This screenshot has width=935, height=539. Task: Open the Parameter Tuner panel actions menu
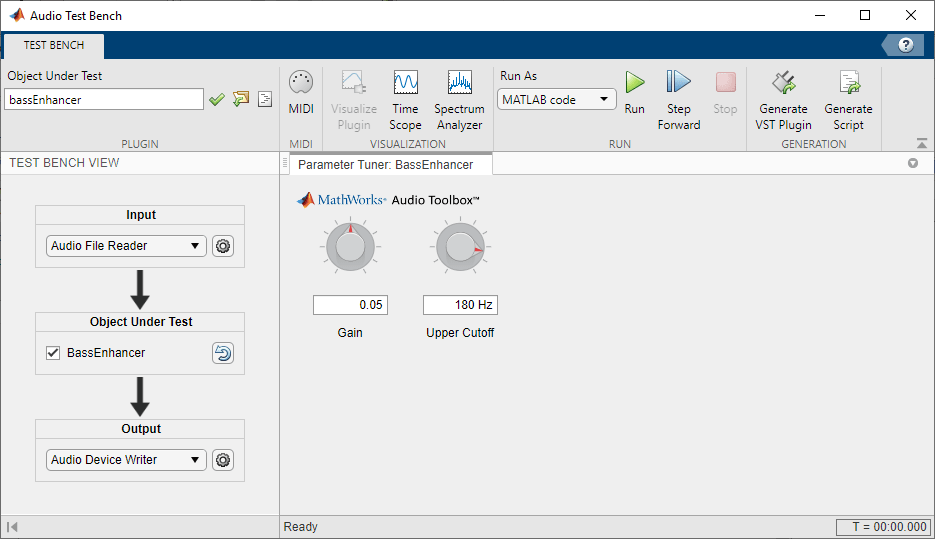click(913, 163)
